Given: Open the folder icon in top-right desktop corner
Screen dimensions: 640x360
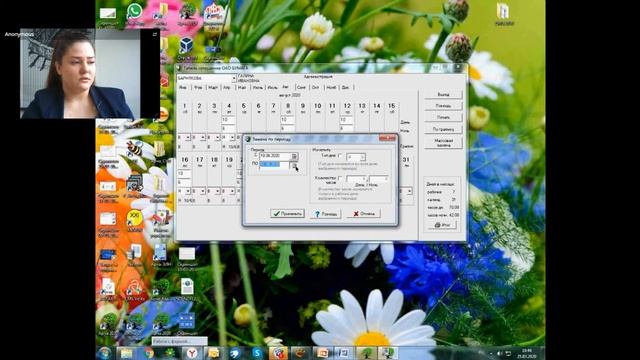Looking at the screenshot, I should coord(504,13).
